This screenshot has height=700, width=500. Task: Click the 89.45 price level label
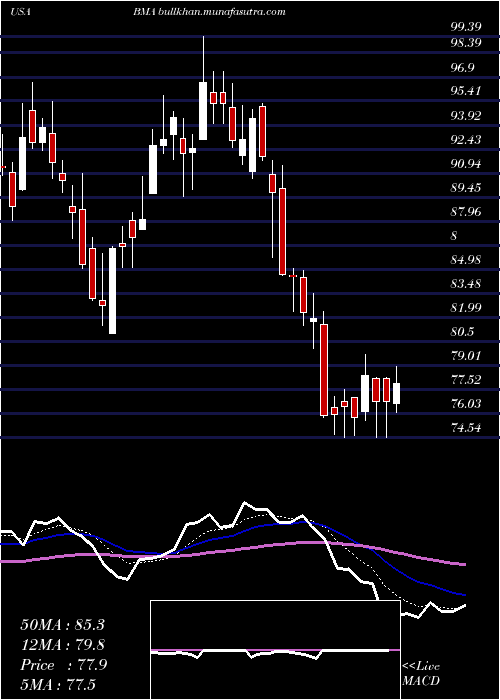click(466, 188)
